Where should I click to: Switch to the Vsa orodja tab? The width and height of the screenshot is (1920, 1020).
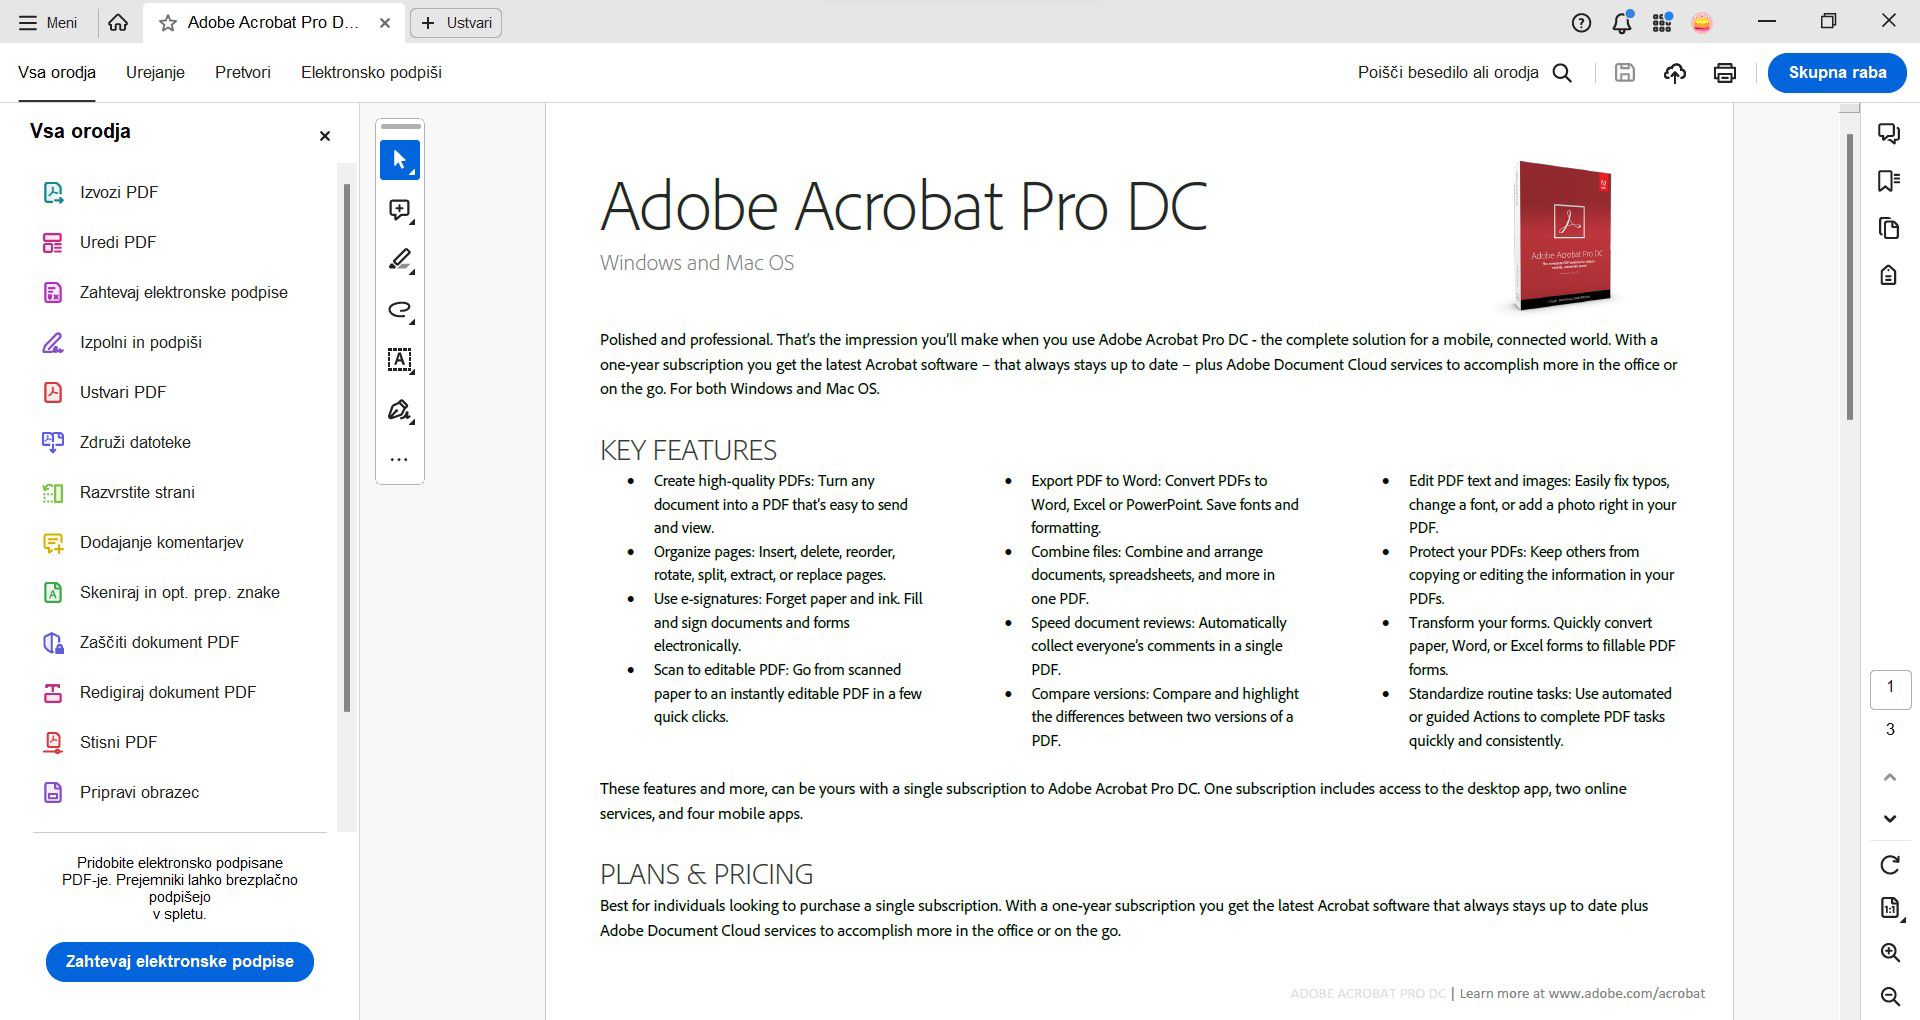[x=57, y=72]
